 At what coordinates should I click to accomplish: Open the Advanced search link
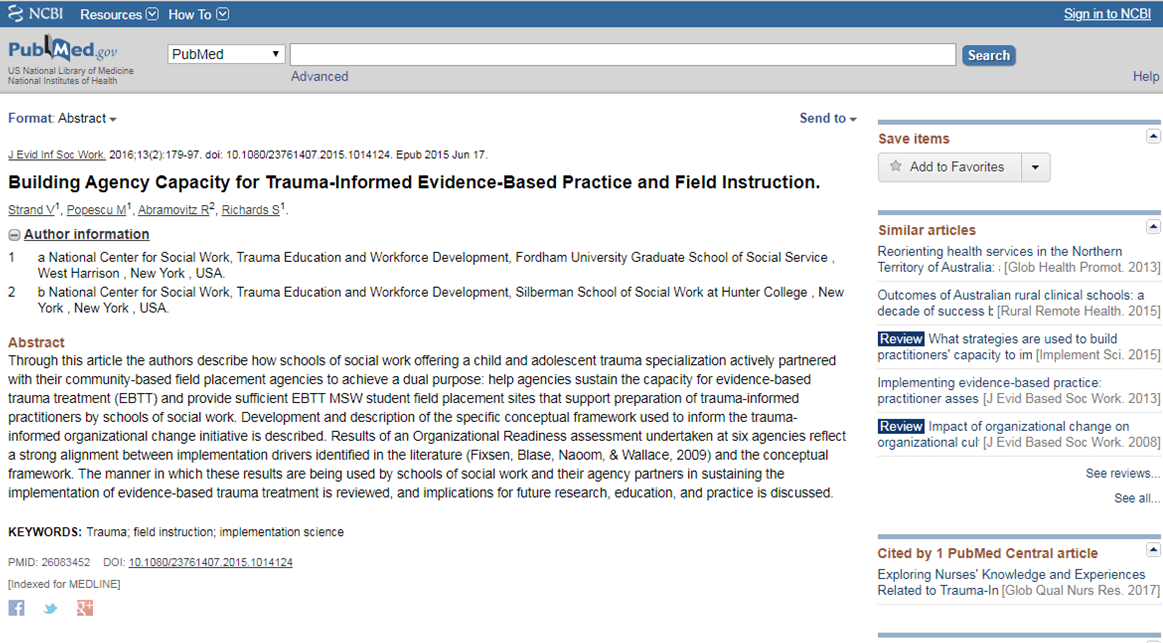319,76
